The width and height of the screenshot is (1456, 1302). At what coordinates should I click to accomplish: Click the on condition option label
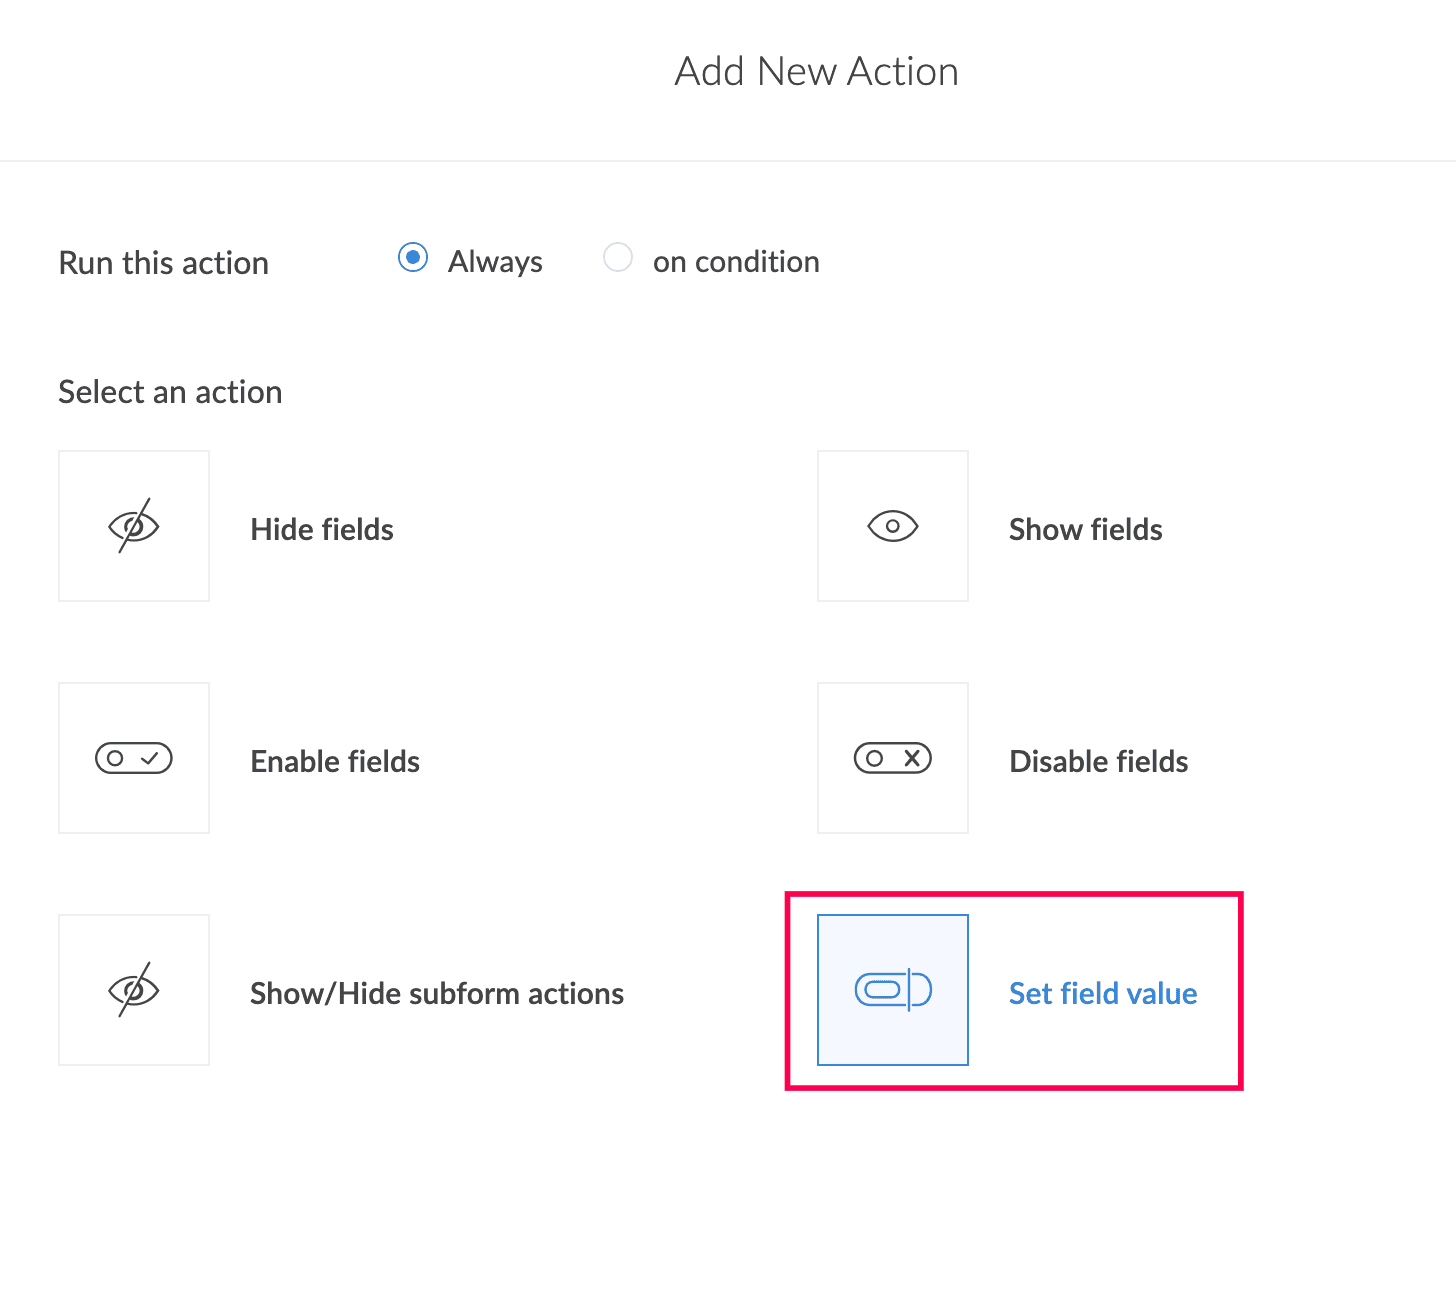click(x=736, y=262)
